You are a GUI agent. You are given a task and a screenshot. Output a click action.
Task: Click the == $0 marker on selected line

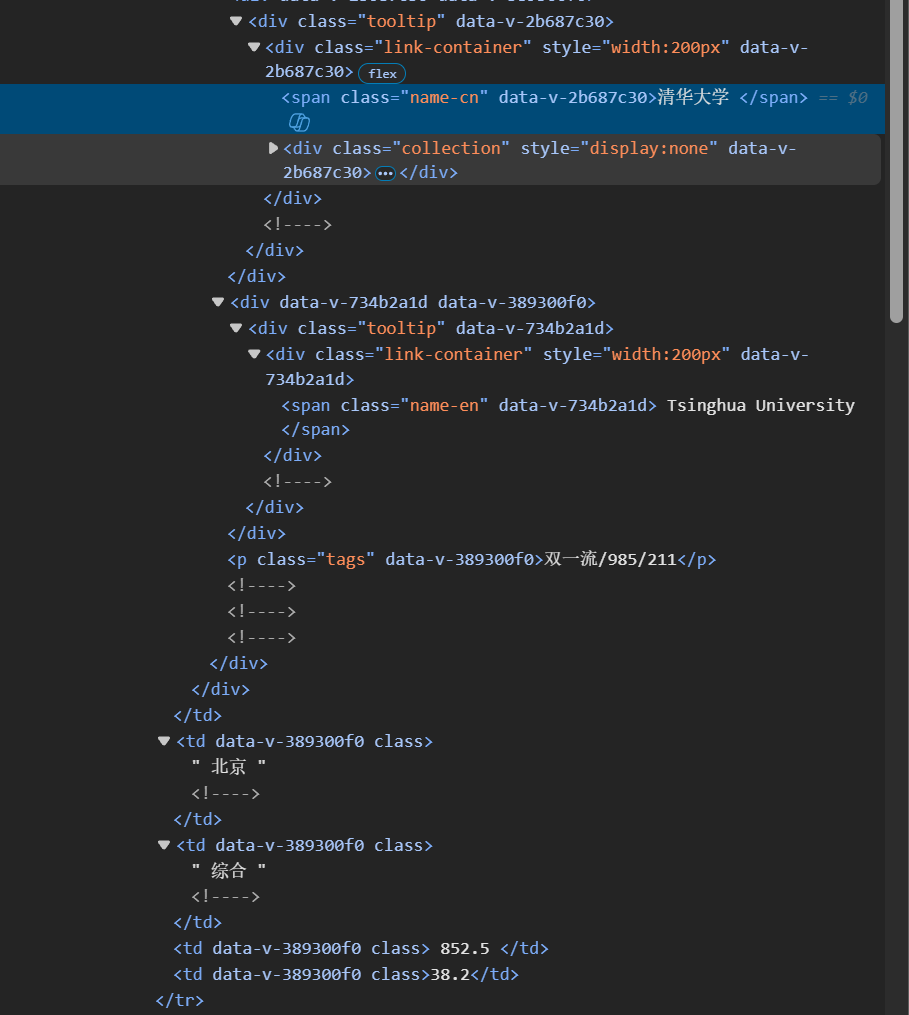(x=843, y=98)
